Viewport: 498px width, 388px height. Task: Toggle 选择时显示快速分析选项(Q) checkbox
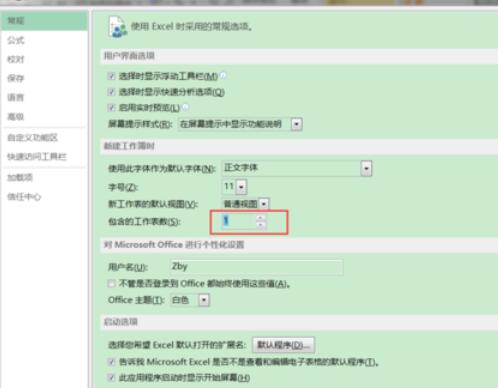click(x=111, y=92)
